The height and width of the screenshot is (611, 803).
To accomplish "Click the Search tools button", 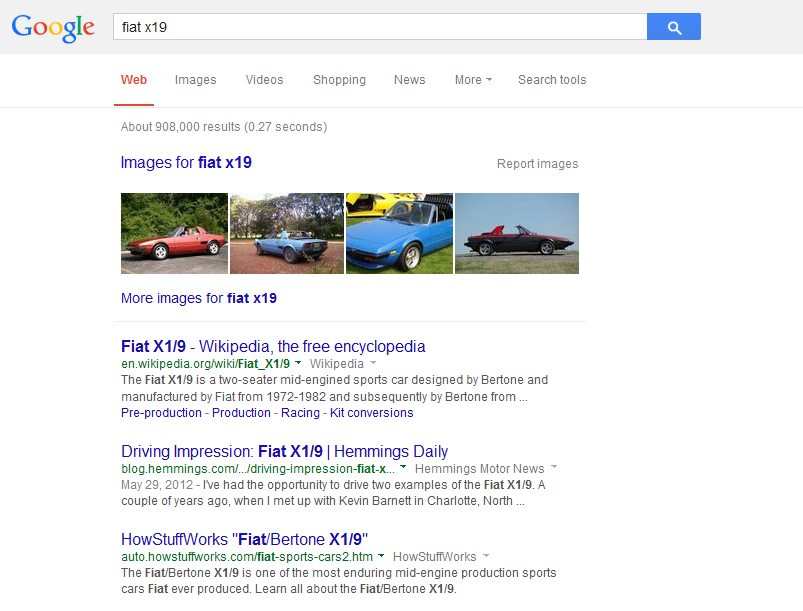I will tap(552, 80).
